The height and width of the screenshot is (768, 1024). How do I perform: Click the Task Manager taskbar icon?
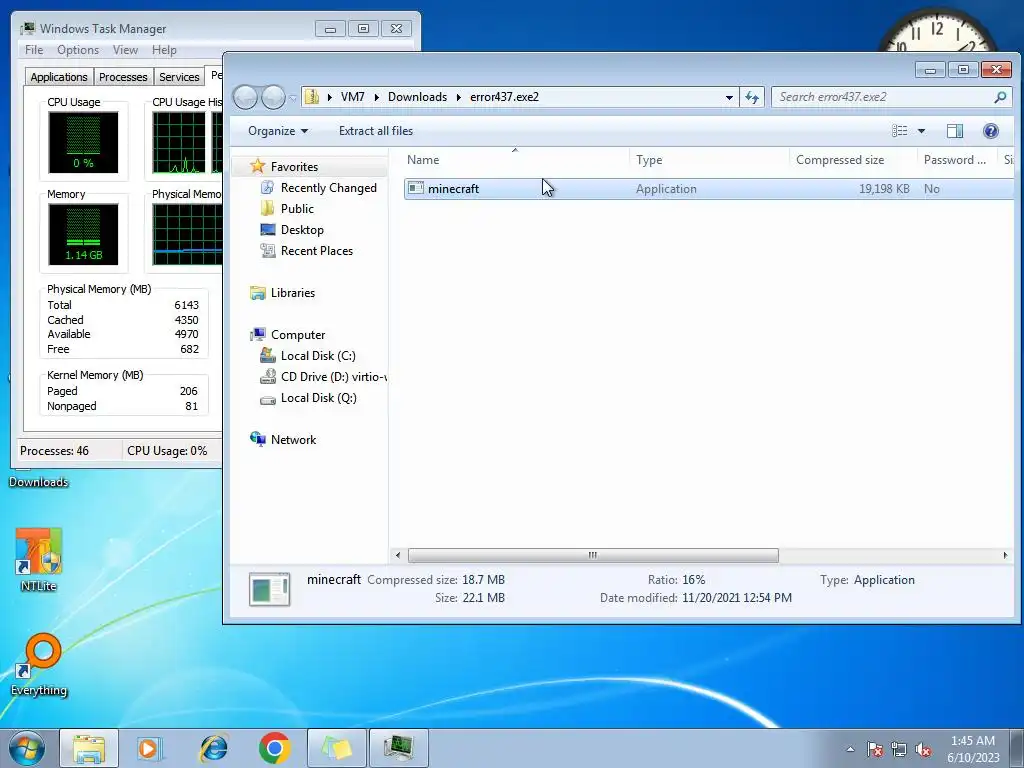(x=399, y=748)
